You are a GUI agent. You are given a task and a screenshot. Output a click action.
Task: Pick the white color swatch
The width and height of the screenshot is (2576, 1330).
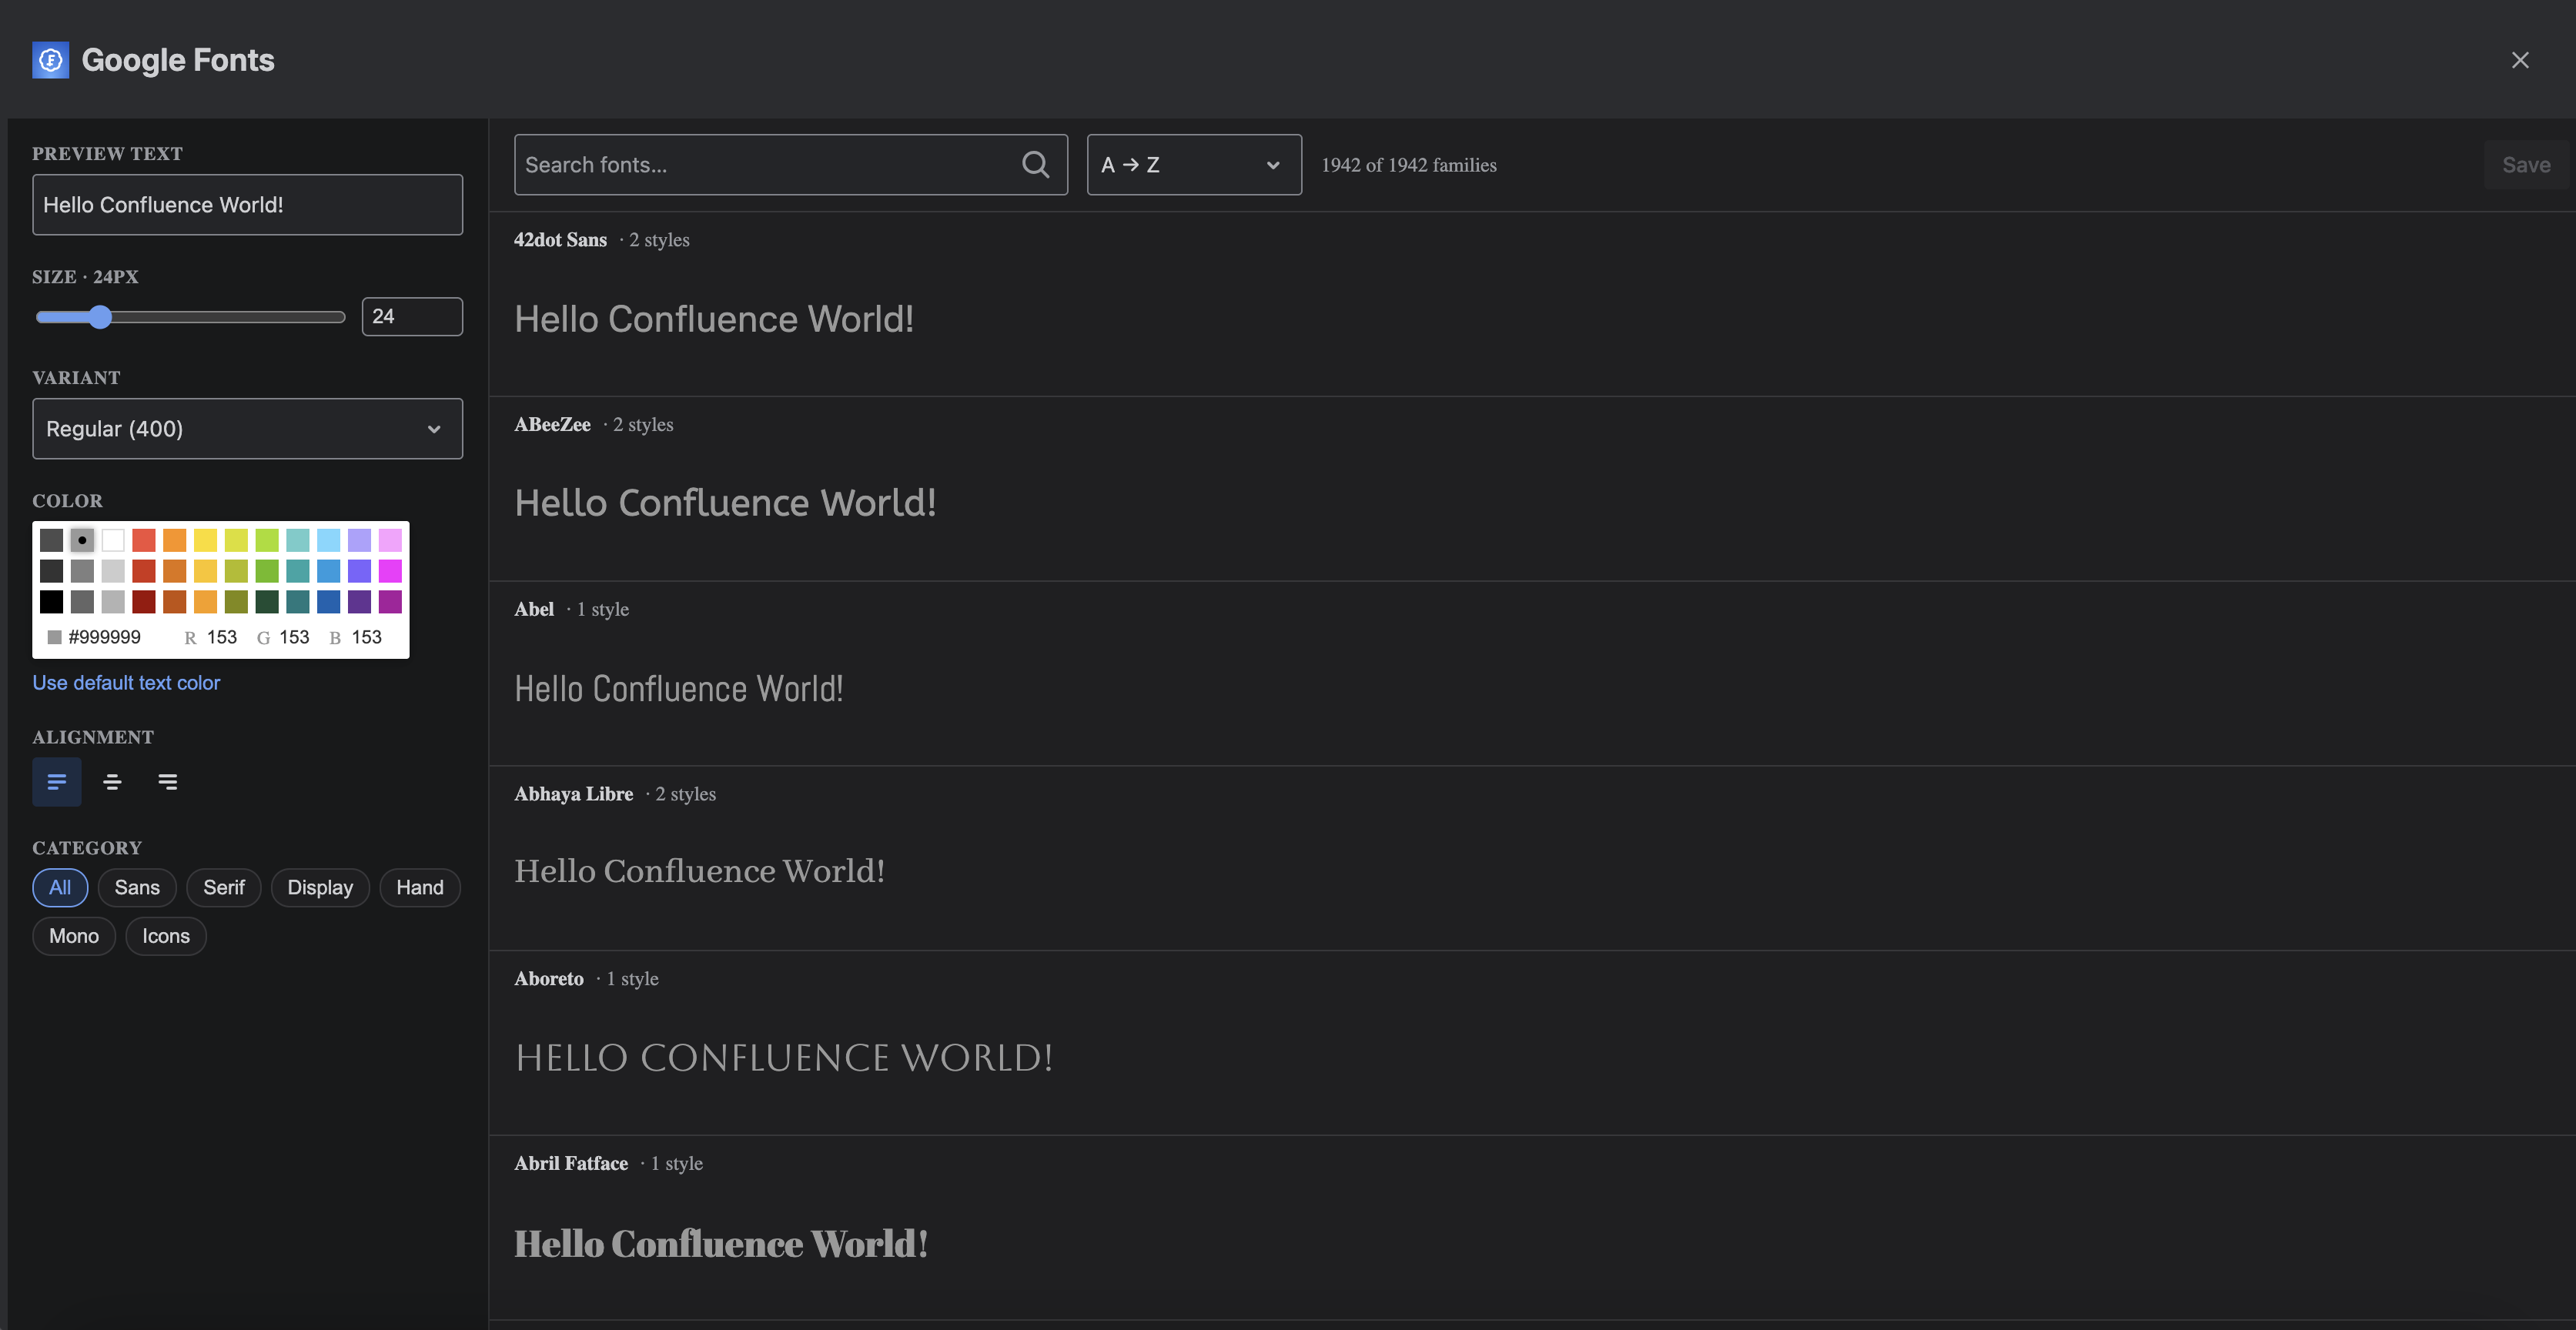(x=113, y=540)
